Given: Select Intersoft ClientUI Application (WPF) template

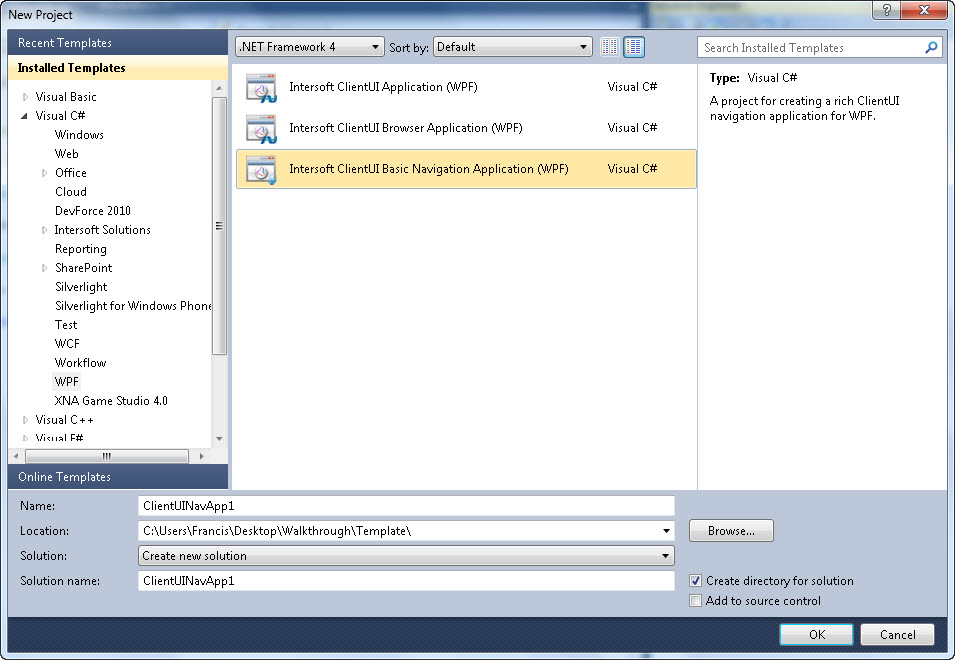Looking at the screenshot, I should 466,87.
